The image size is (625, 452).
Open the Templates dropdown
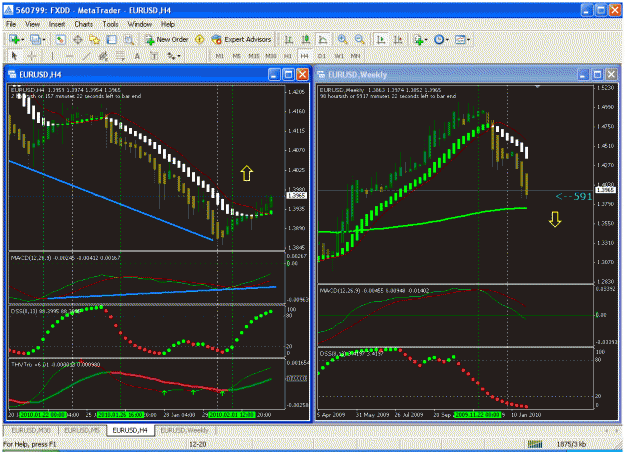[x=462, y=39]
